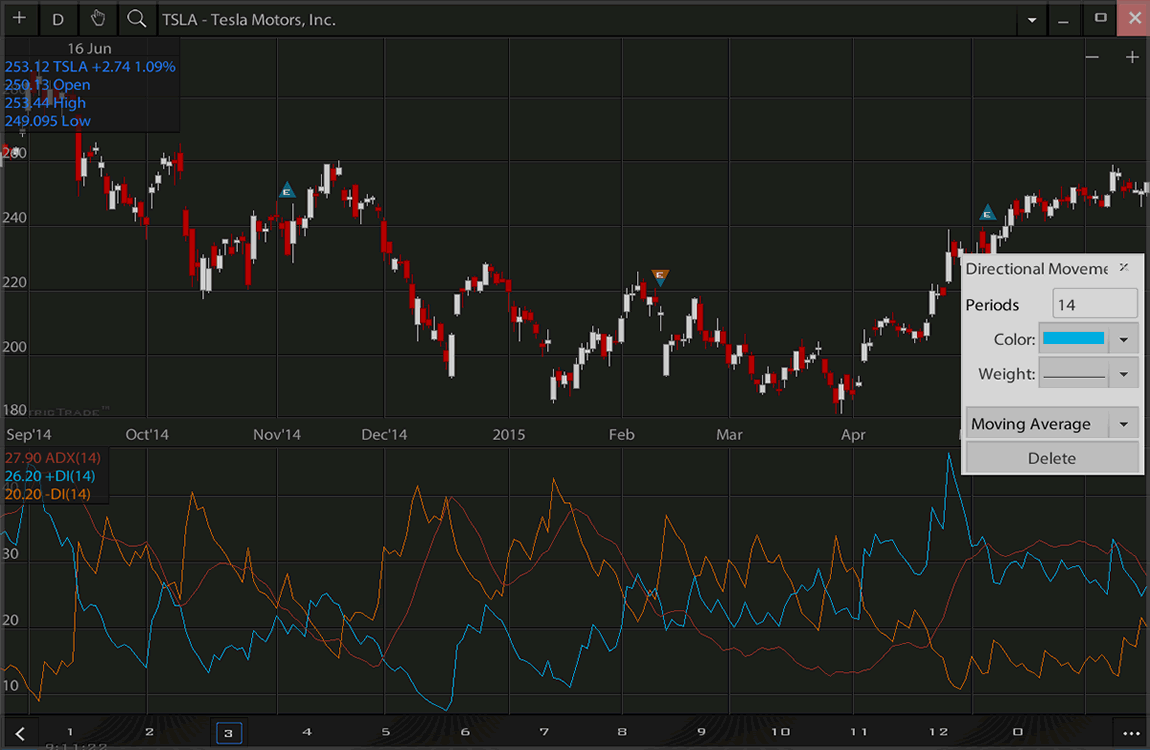The width and height of the screenshot is (1150, 750).
Task: Expand the symbol dropdown arrow in title bar
Action: coord(1032,20)
